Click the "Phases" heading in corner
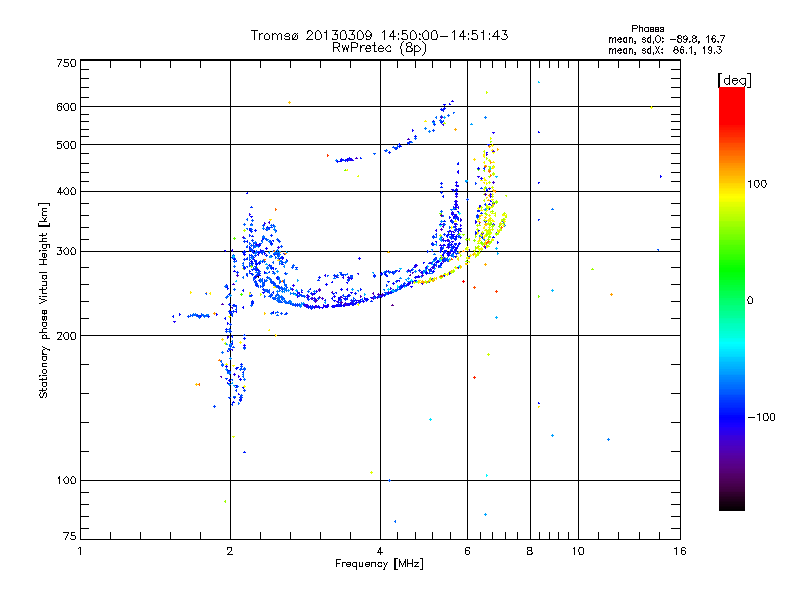 [x=647, y=29]
